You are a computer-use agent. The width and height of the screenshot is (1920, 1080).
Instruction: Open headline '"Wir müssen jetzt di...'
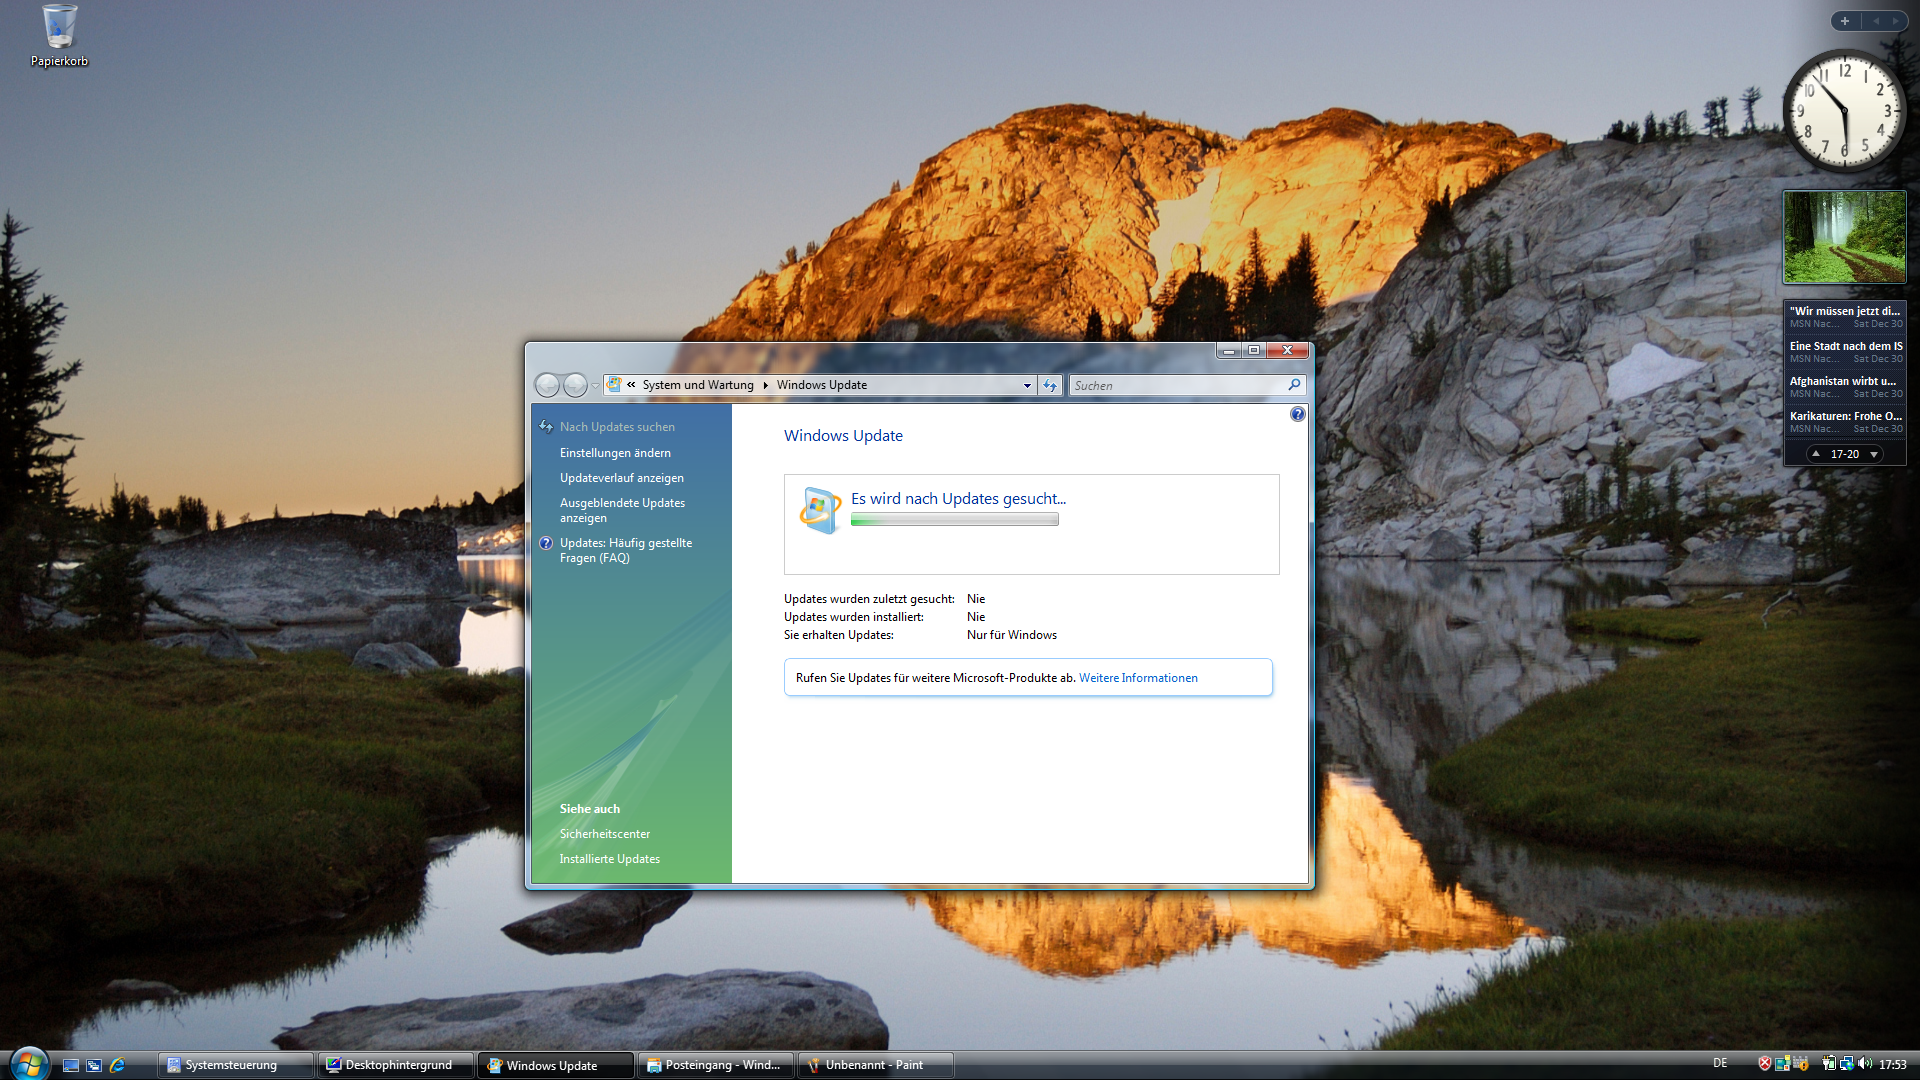[x=1845, y=316]
